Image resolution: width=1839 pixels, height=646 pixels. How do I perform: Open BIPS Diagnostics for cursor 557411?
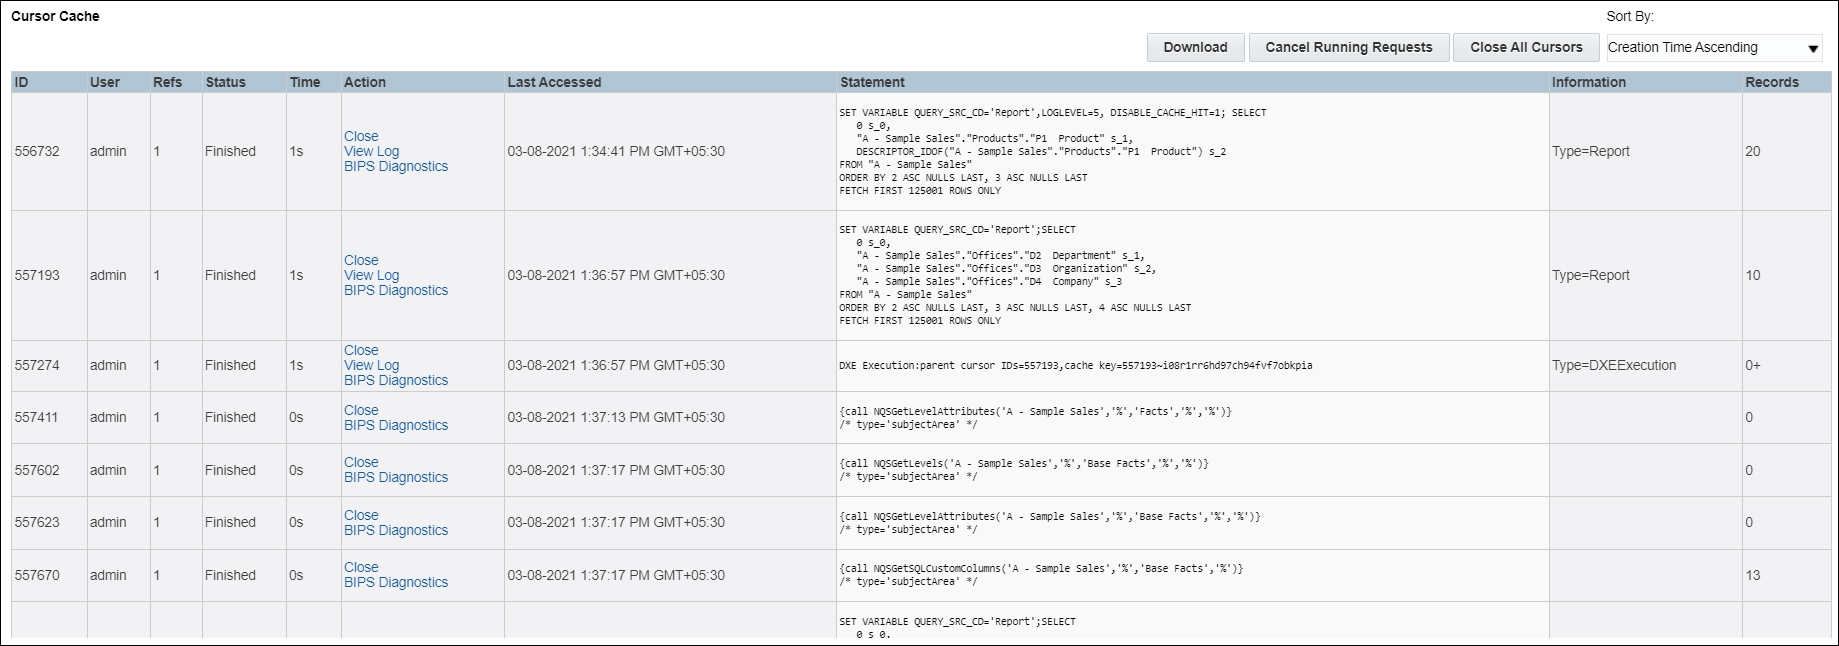(396, 425)
